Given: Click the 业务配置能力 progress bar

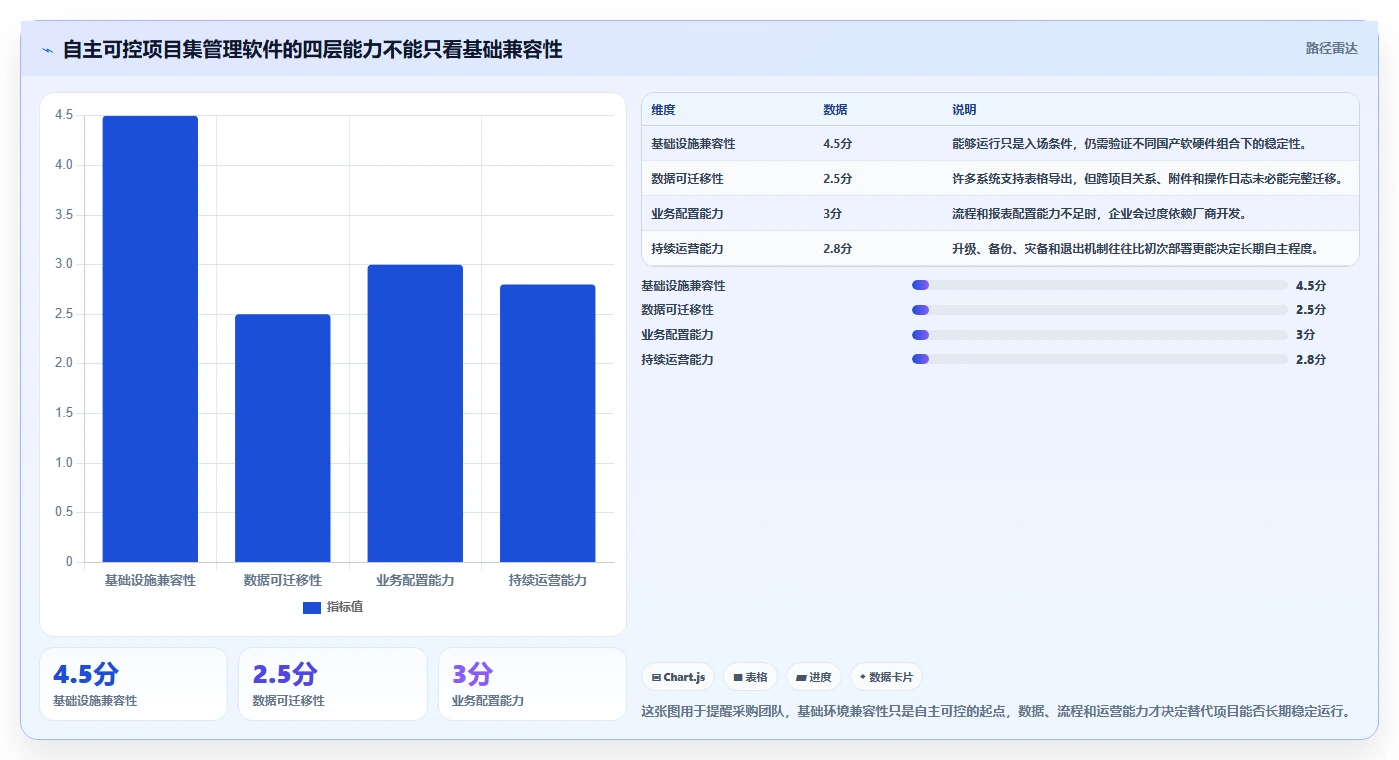Looking at the screenshot, I should (1100, 335).
